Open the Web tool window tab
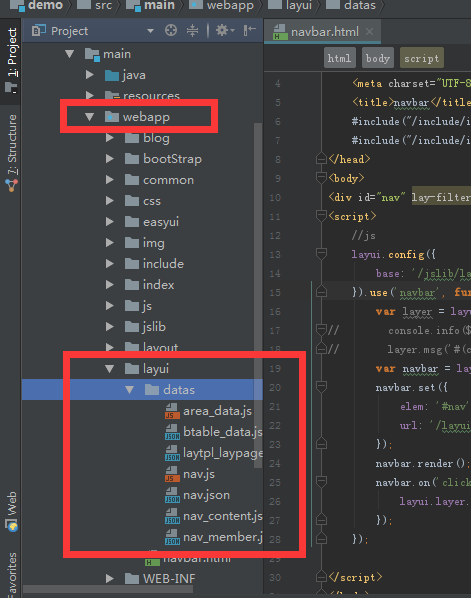The image size is (471, 598). (x=11, y=511)
